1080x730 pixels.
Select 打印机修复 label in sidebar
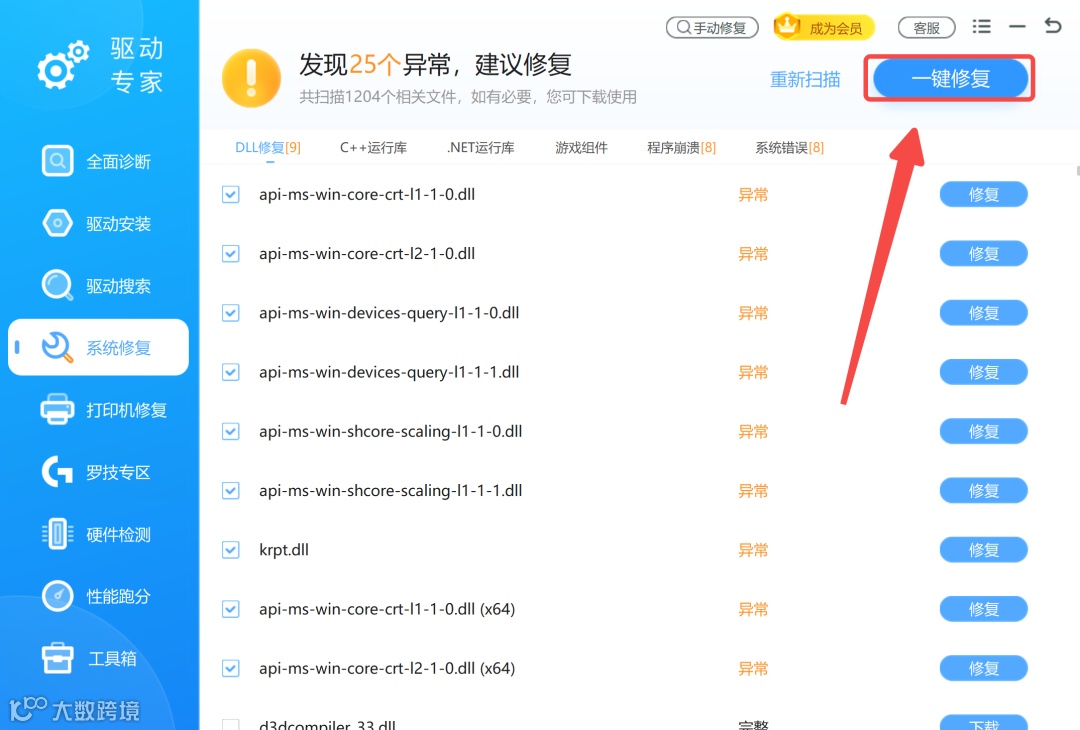[127, 410]
